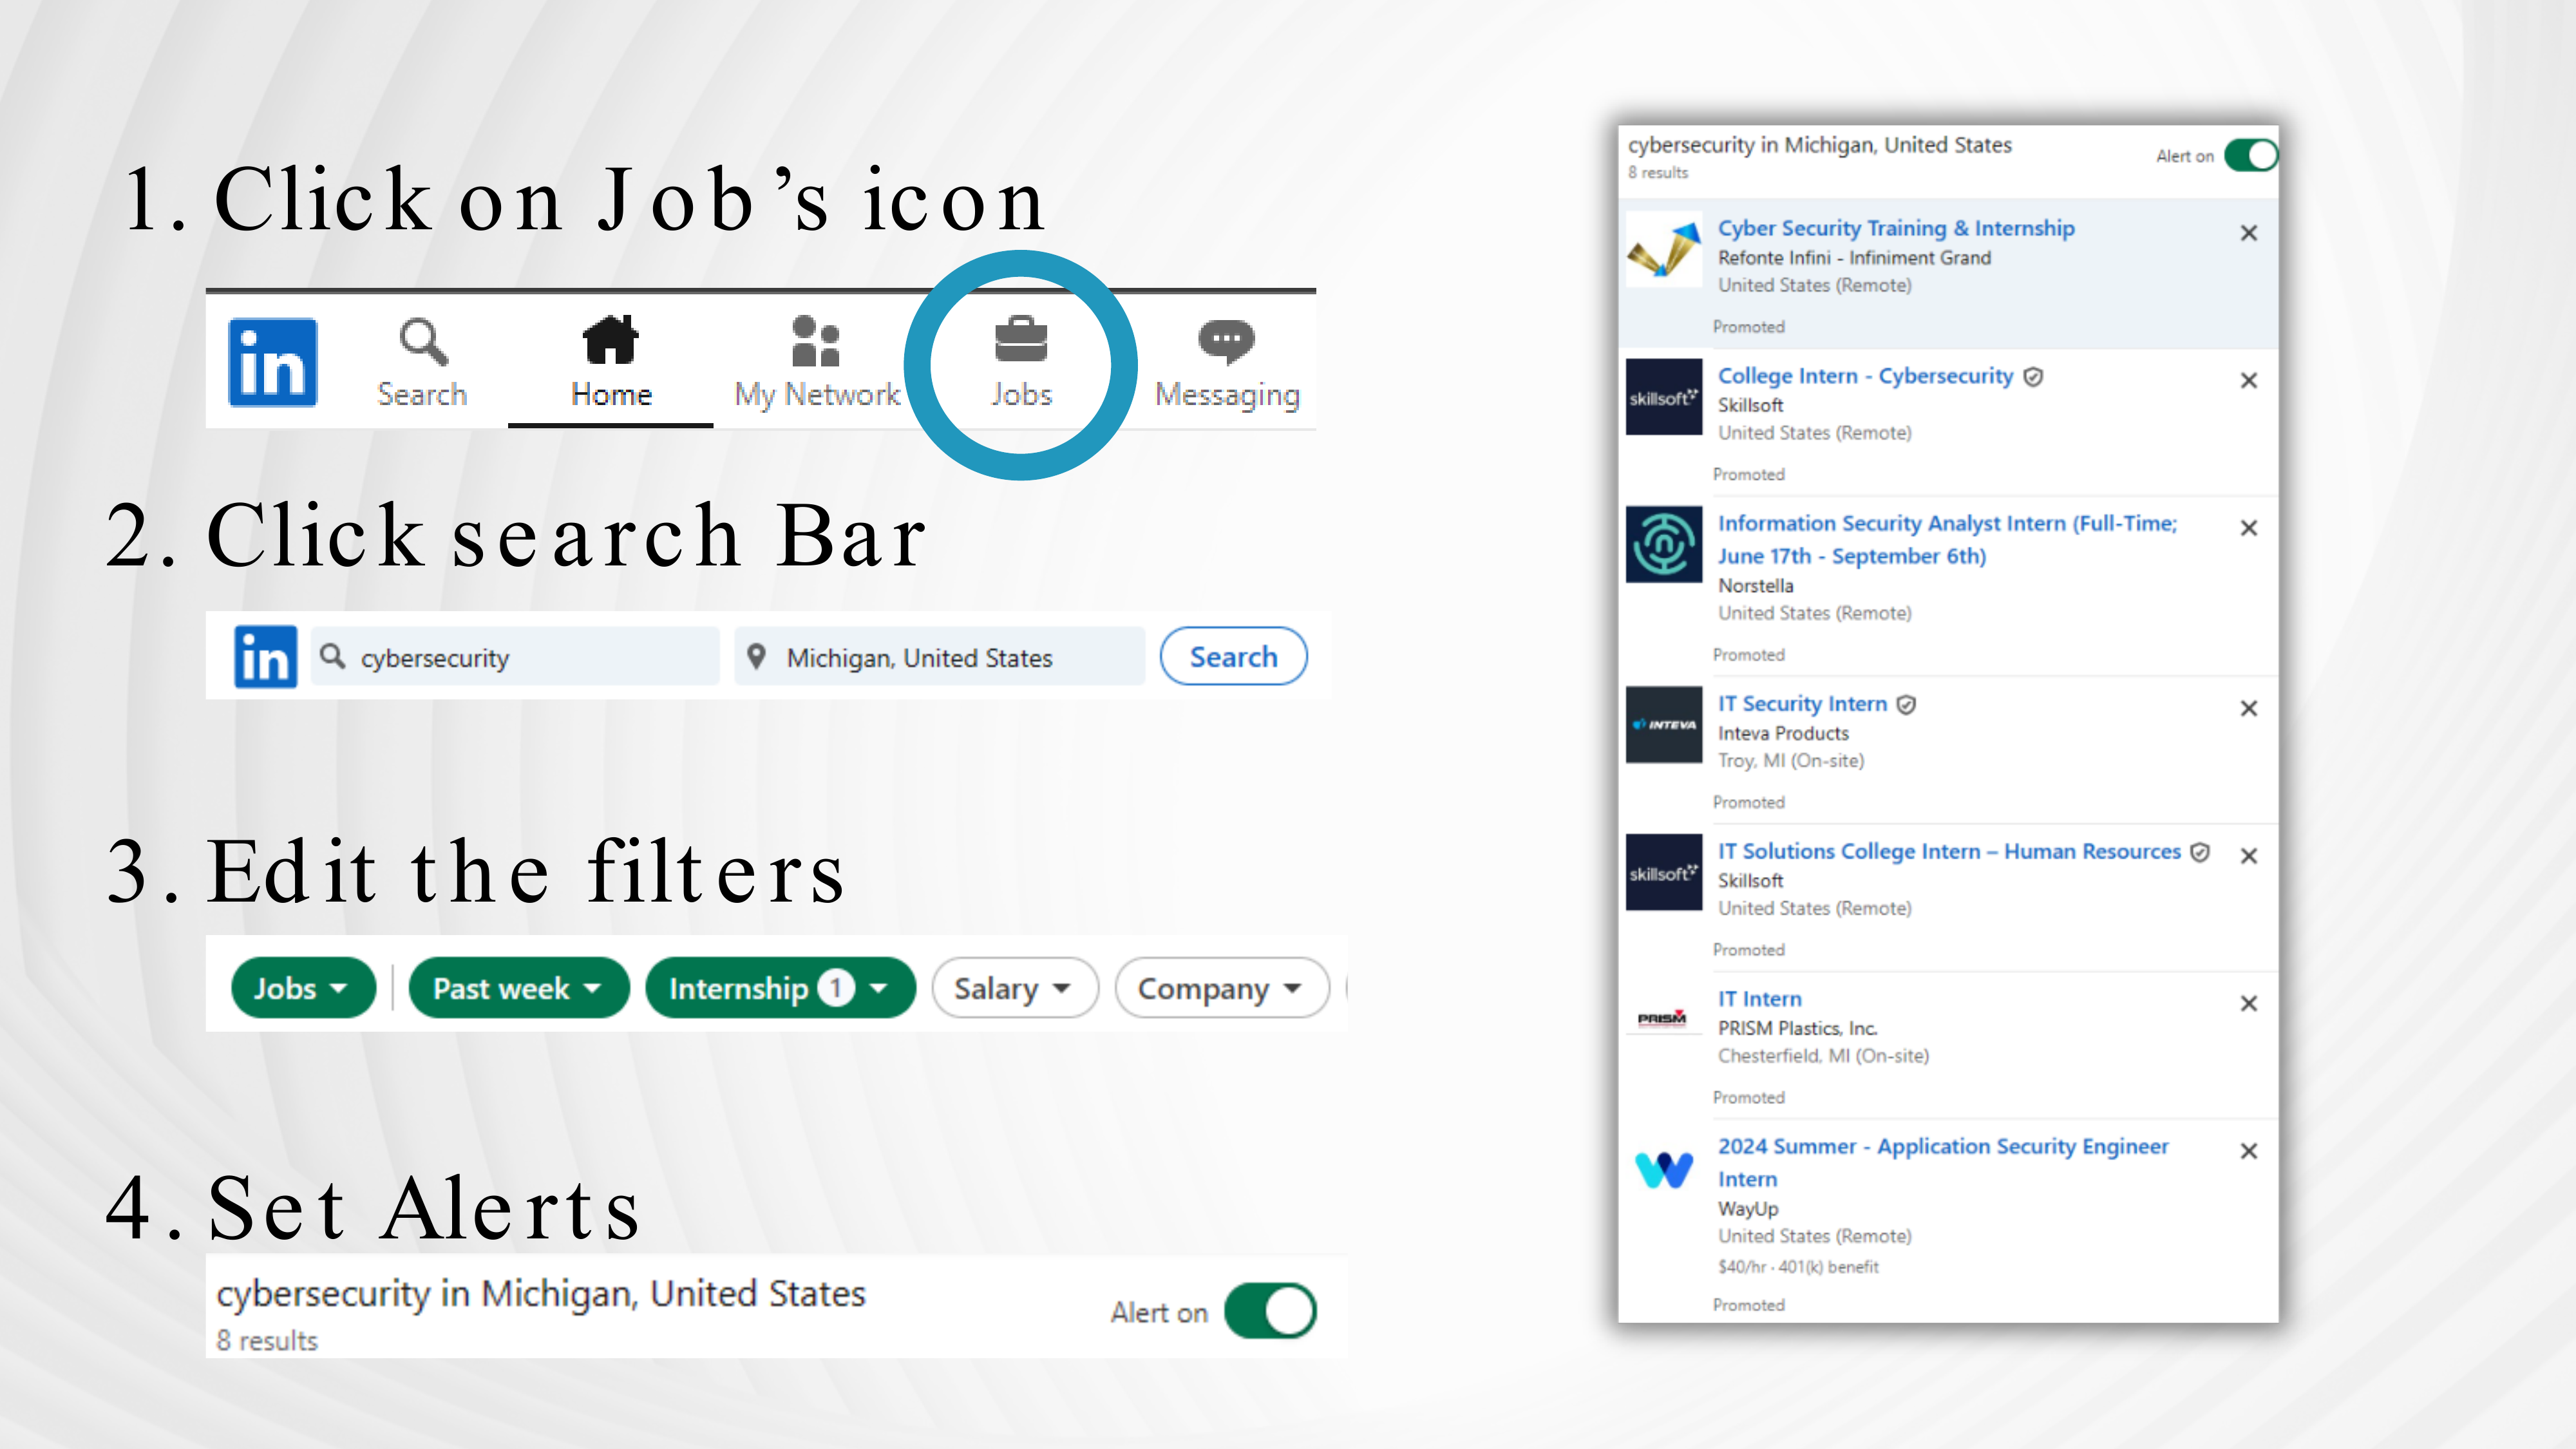
Task: Click LinkedIn logo beside cybersecurity search field
Action: 265,657
